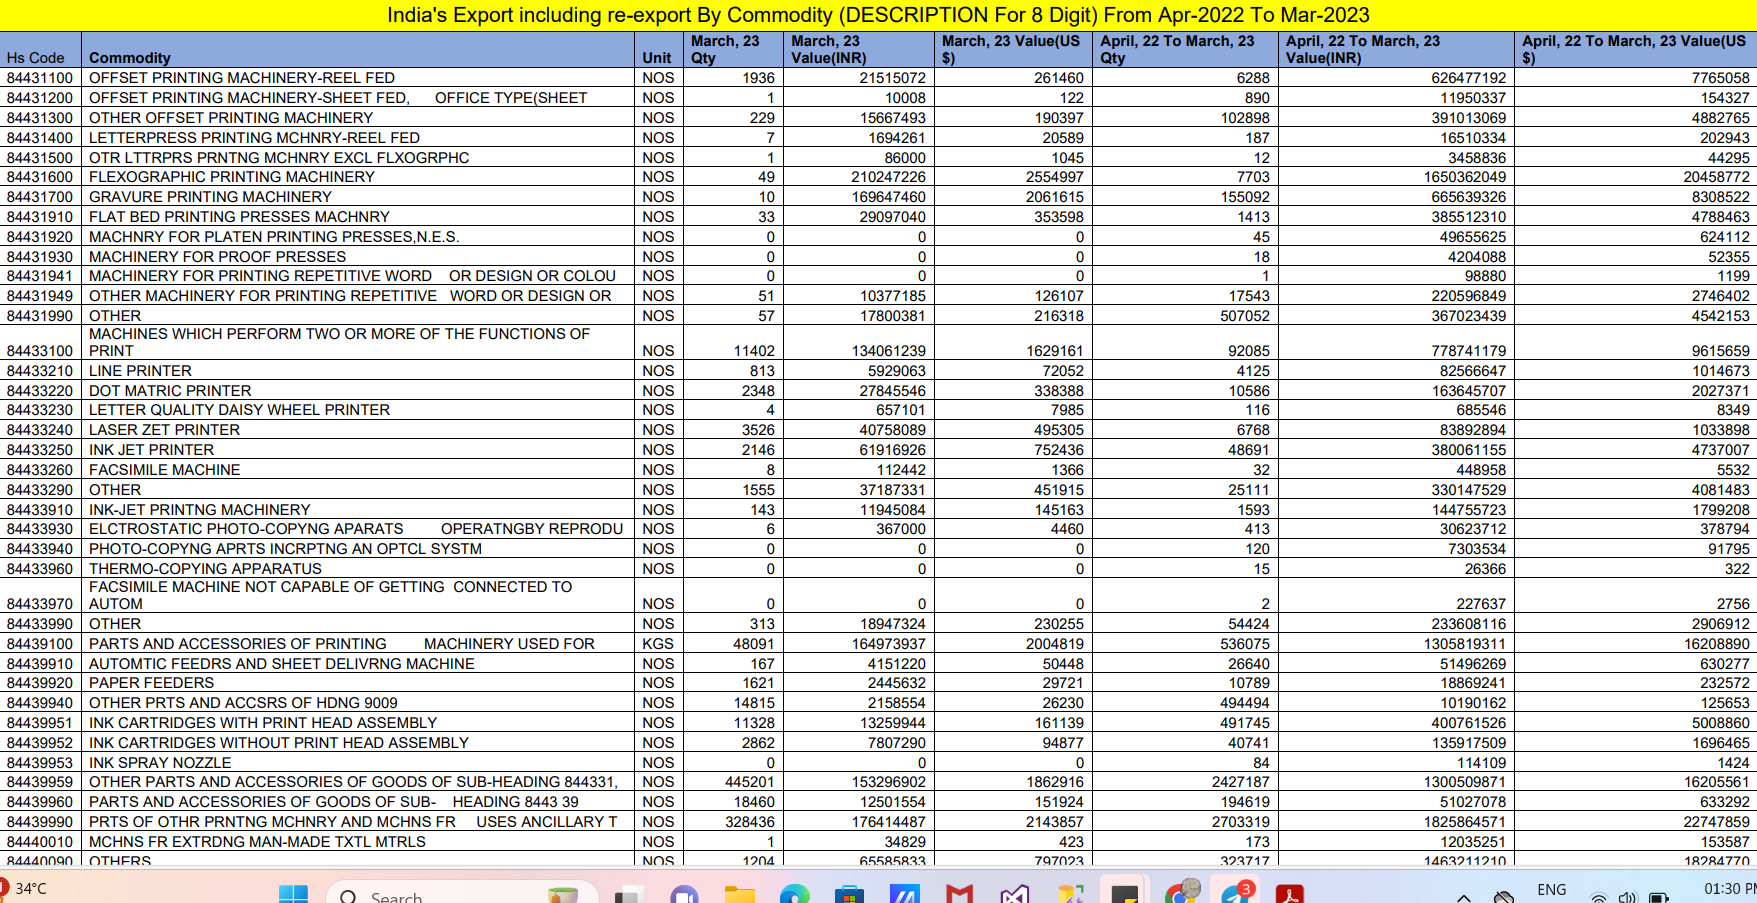The height and width of the screenshot is (903, 1757).
Task: Click the table title India's Export heading
Action: pyautogui.click(x=878, y=15)
